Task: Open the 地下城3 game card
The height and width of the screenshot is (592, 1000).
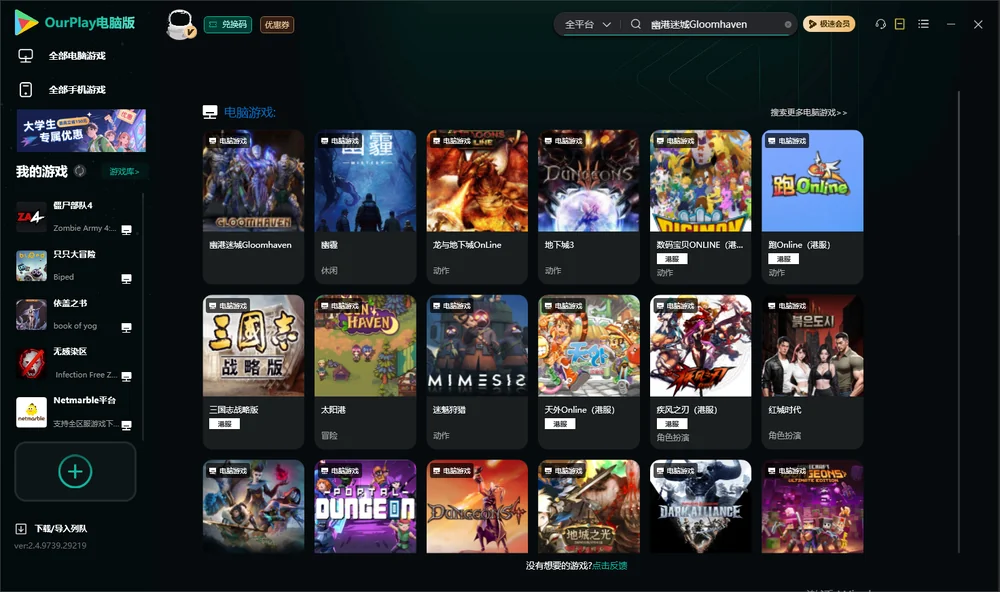Action: 589,207
